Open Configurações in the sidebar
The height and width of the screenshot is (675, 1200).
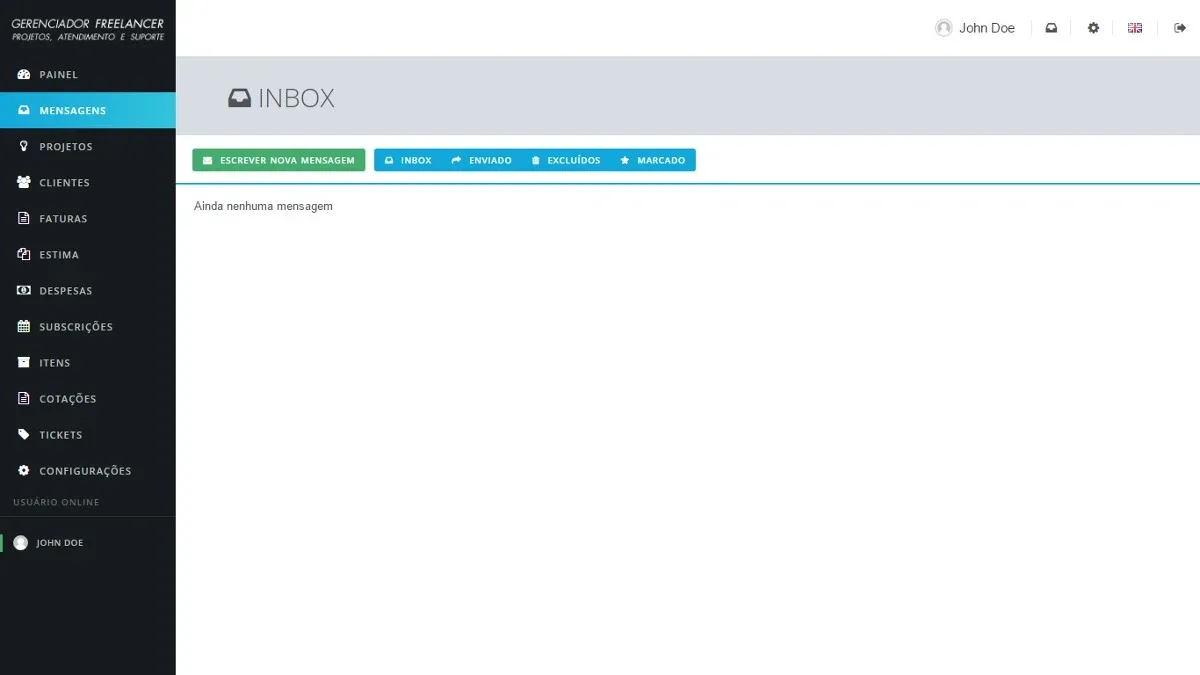(88, 471)
